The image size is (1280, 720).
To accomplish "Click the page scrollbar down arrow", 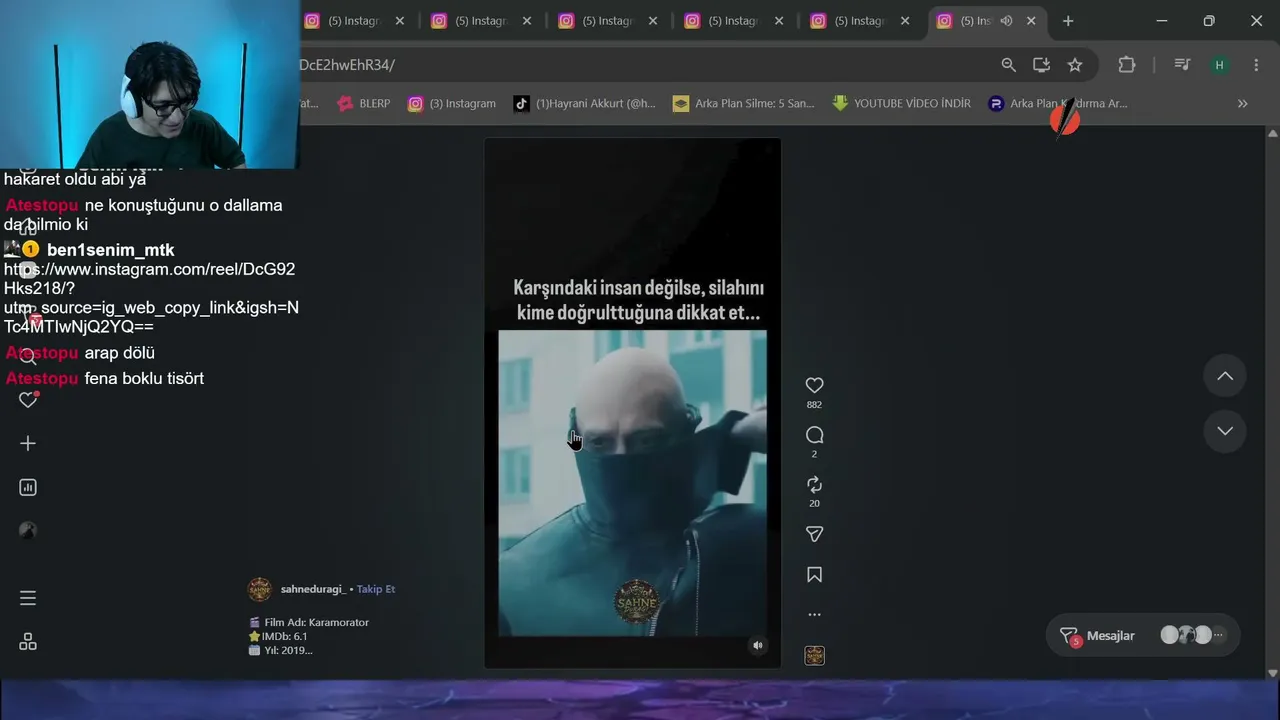I will tap(1272, 673).
